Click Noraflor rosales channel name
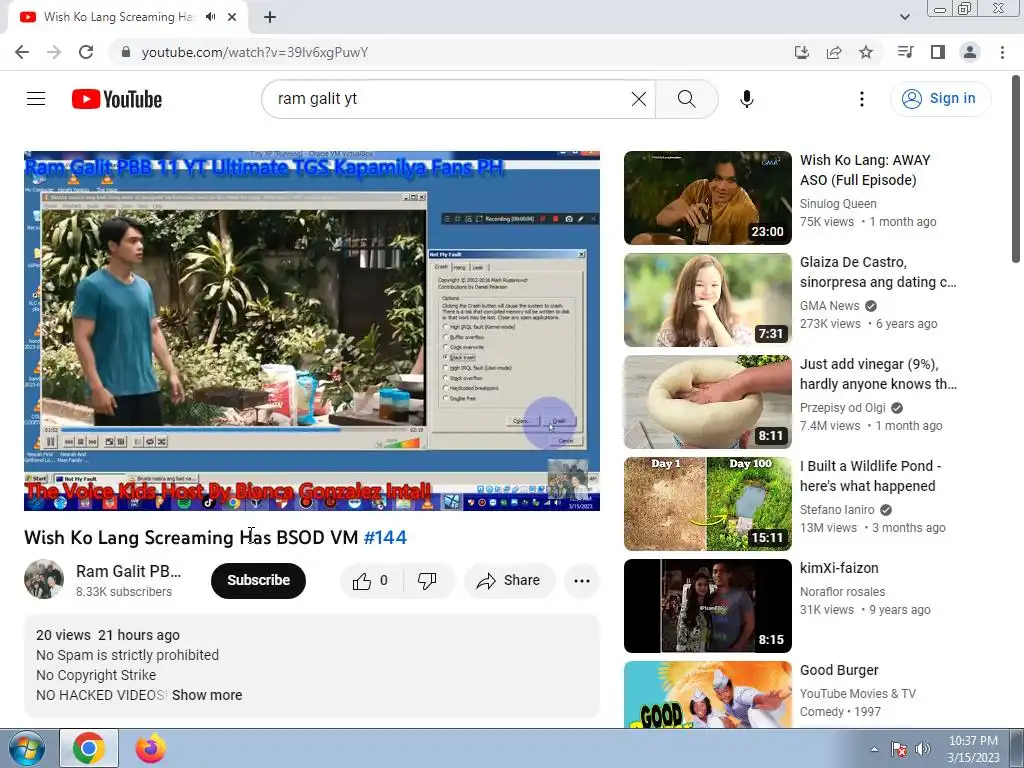Screen dimensions: 1024x768 tap(842, 592)
